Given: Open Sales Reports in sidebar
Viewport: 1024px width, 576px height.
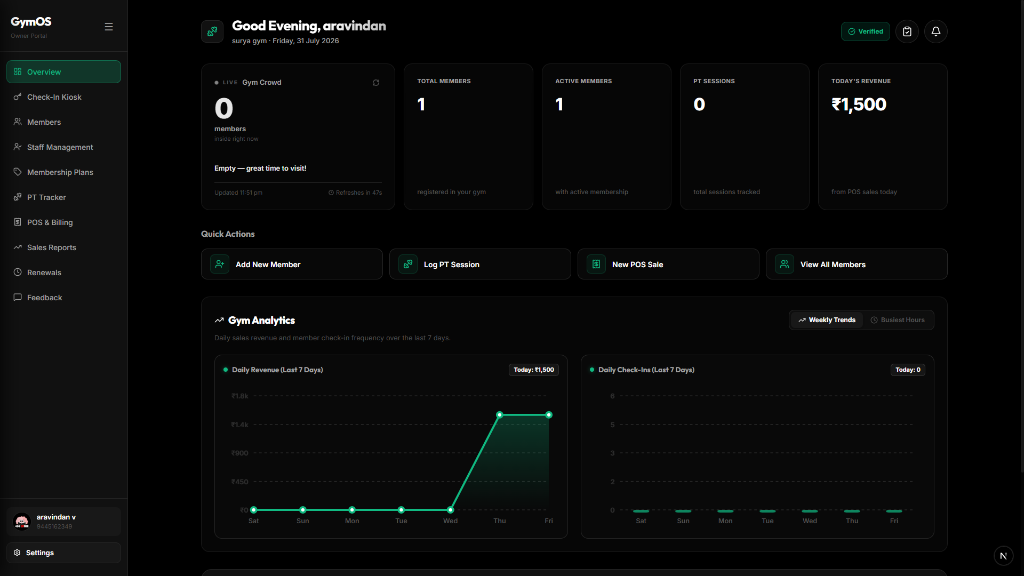Looking at the screenshot, I should click(63, 248).
